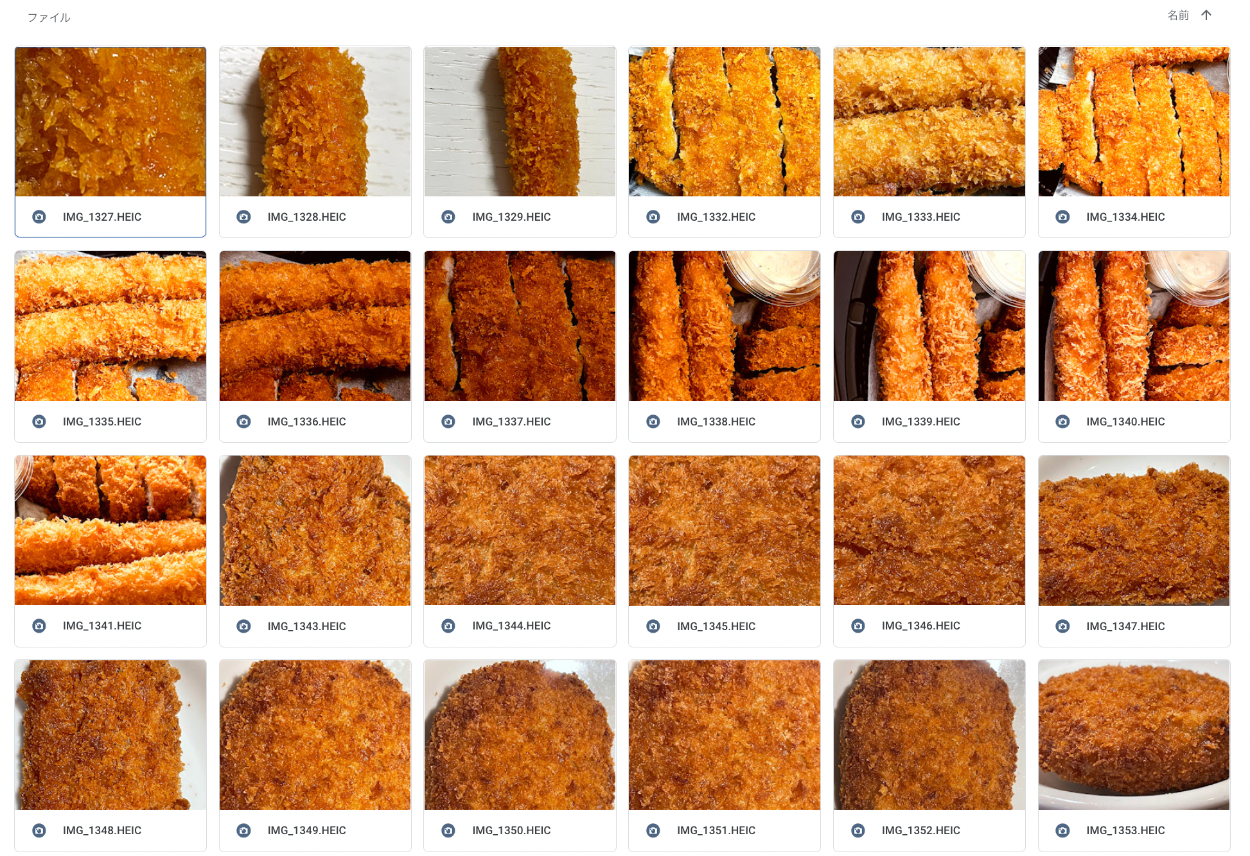Select the IMG_1352.HEIC thumbnail
The height and width of the screenshot is (856, 1250).
click(x=929, y=735)
